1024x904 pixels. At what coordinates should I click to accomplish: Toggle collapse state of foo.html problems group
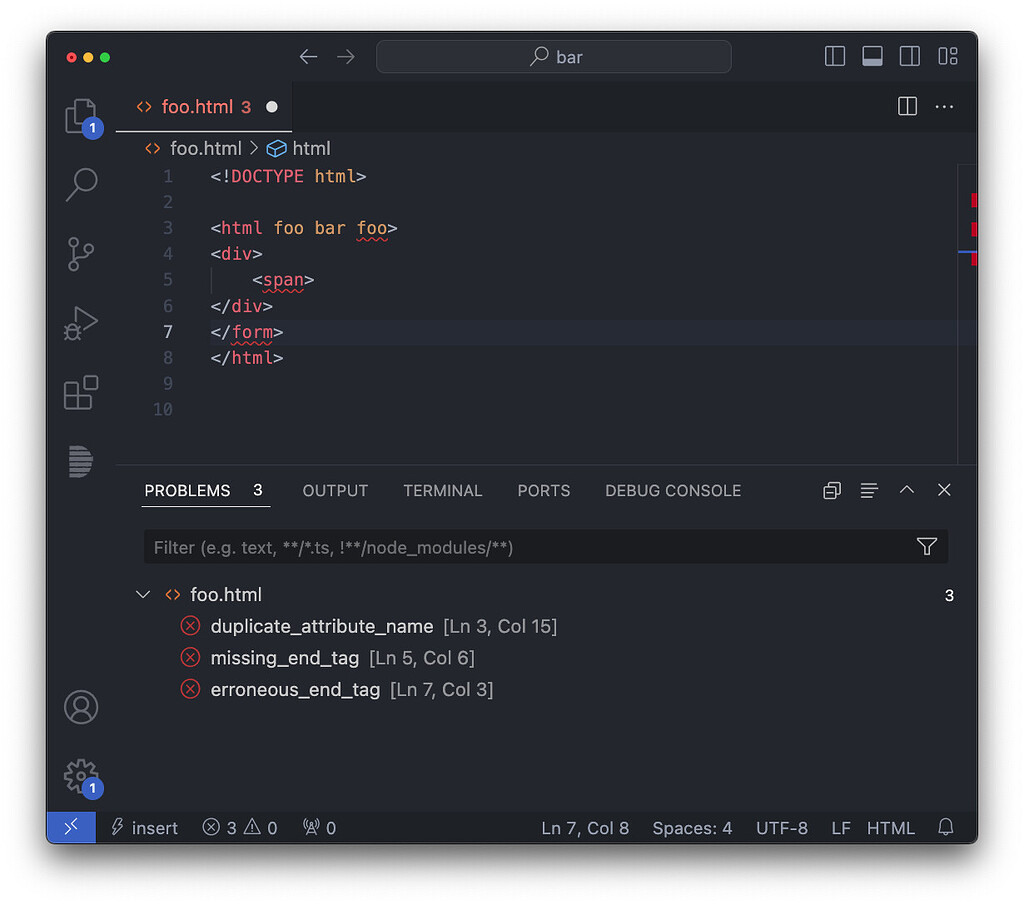coord(143,594)
